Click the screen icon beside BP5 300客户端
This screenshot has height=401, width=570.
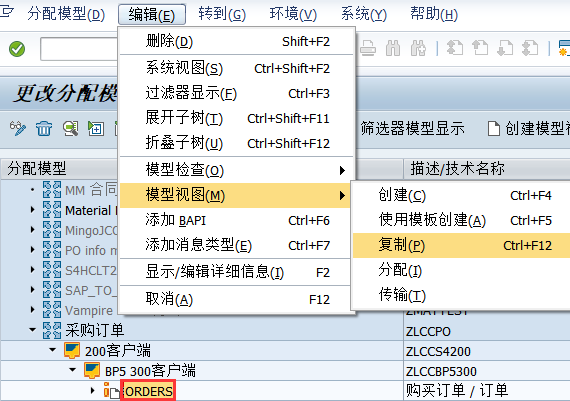92,370
